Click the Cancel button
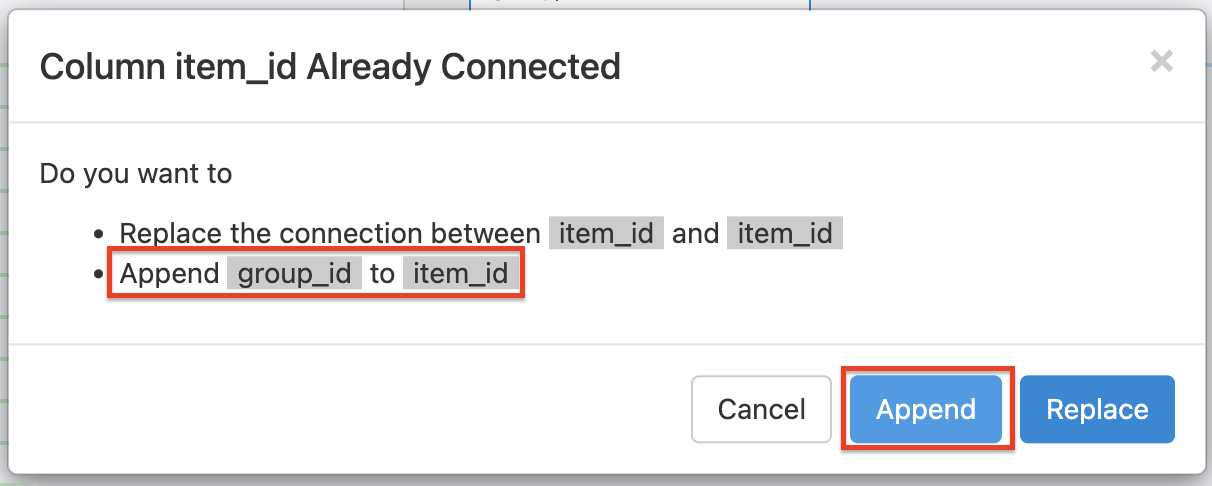Image resolution: width=1212 pixels, height=486 pixels. 761,409
